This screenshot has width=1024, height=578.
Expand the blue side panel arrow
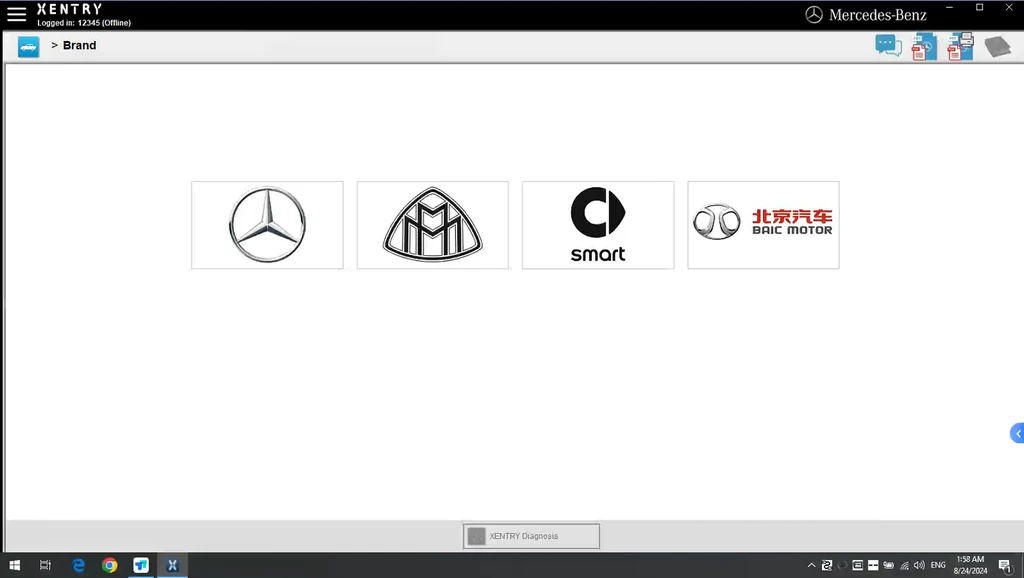[1017, 433]
